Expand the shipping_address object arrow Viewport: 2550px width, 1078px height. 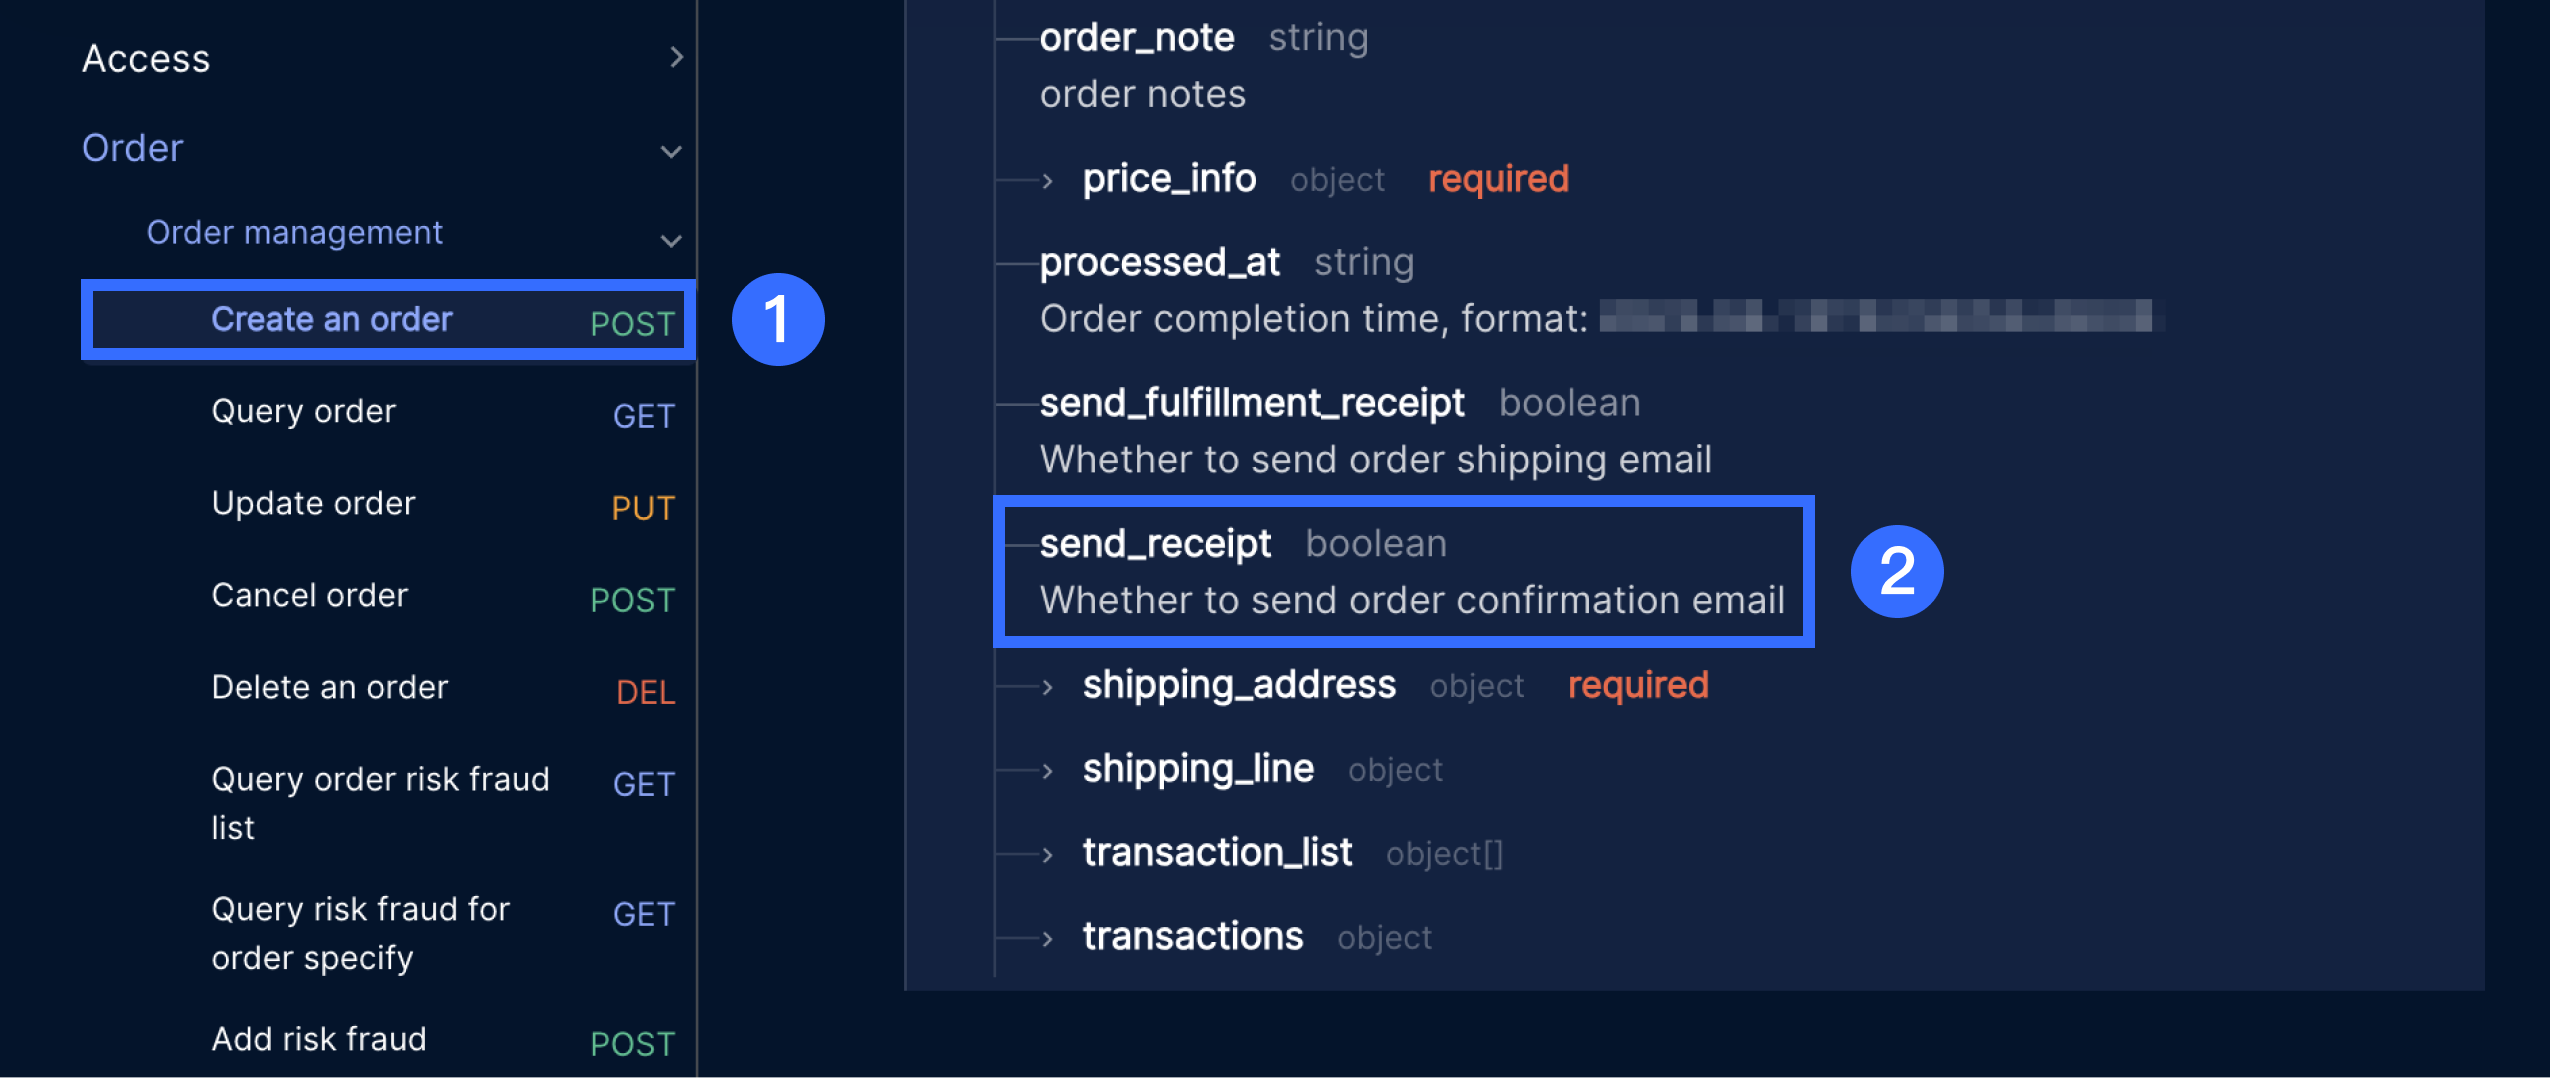[x=1047, y=687]
